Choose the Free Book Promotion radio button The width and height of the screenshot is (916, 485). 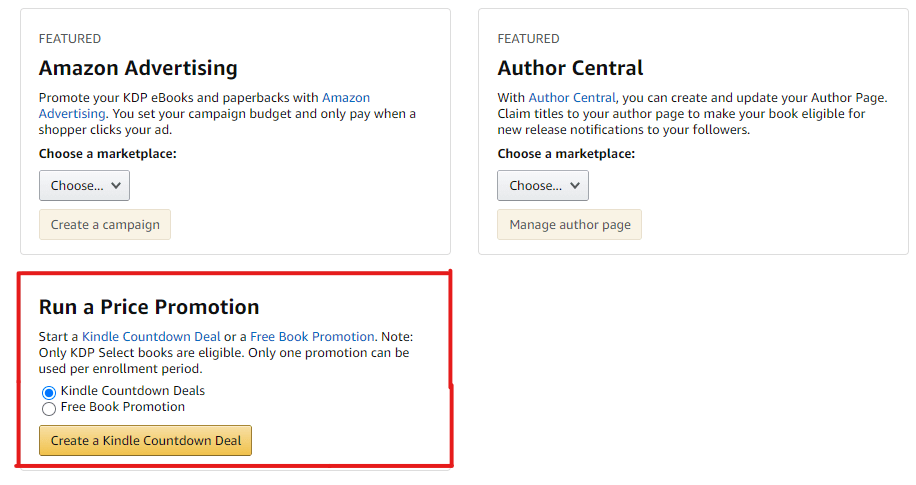pyautogui.click(x=49, y=408)
